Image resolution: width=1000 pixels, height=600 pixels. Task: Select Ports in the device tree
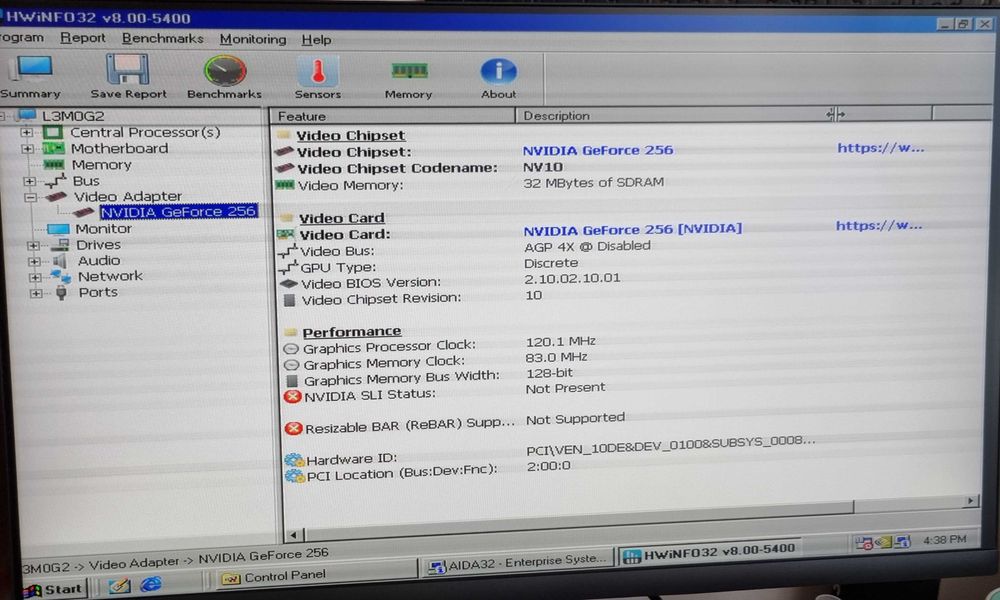tap(98, 292)
